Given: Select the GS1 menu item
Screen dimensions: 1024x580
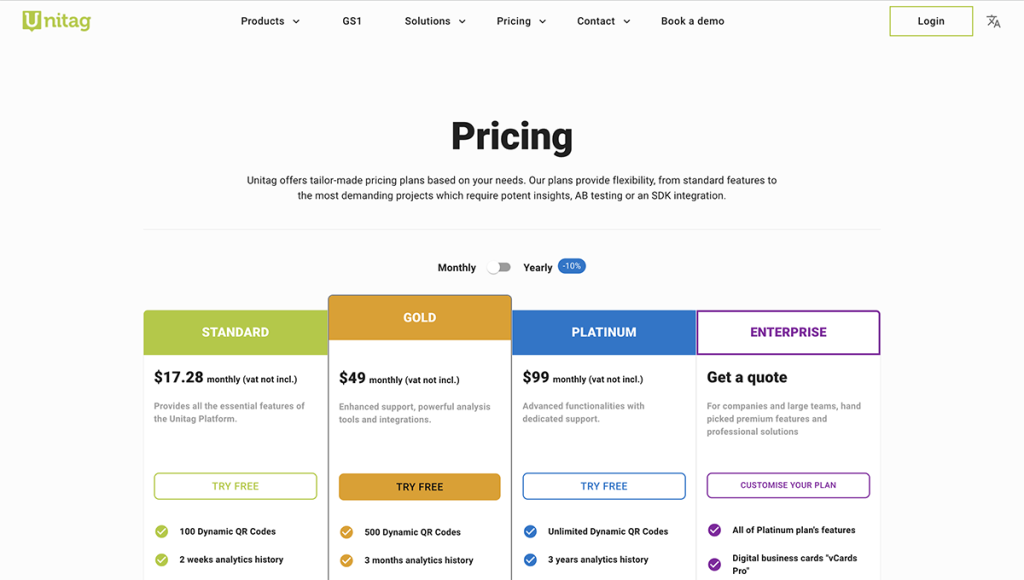Looking at the screenshot, I should point(352,21).
